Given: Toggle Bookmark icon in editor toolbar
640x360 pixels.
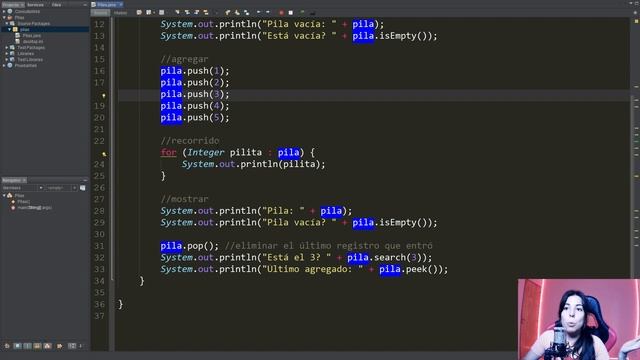Looking at the screenshot, I should pyautogui.click(x=247, y=12).
